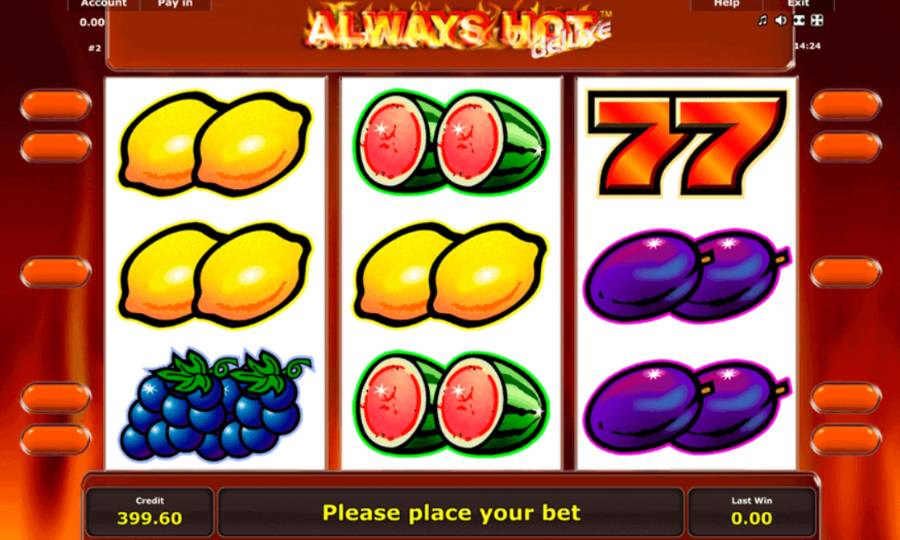Toggle the background music note icon
Viewport: 900px width, 540px height.
pos(762,21)
